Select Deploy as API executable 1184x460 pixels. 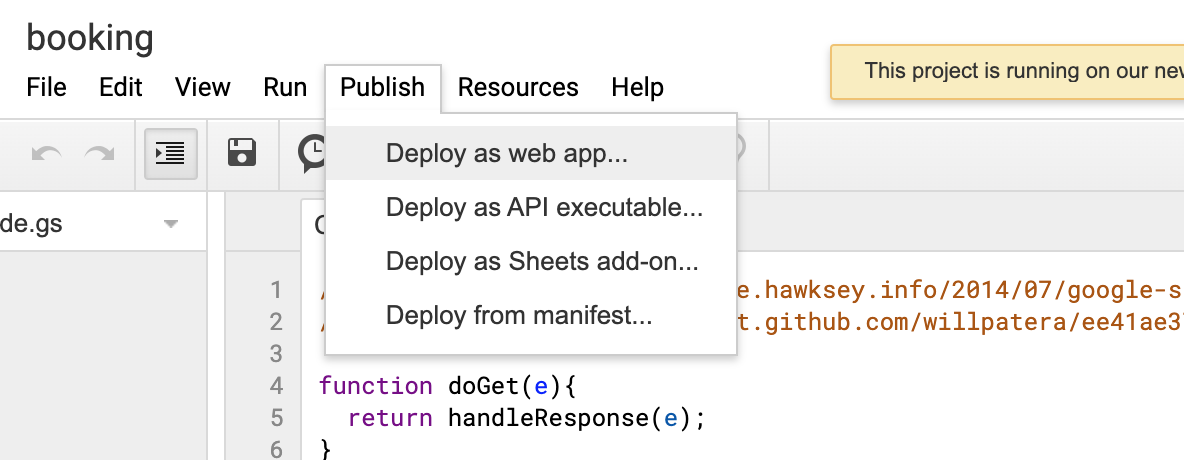point(544,208)
